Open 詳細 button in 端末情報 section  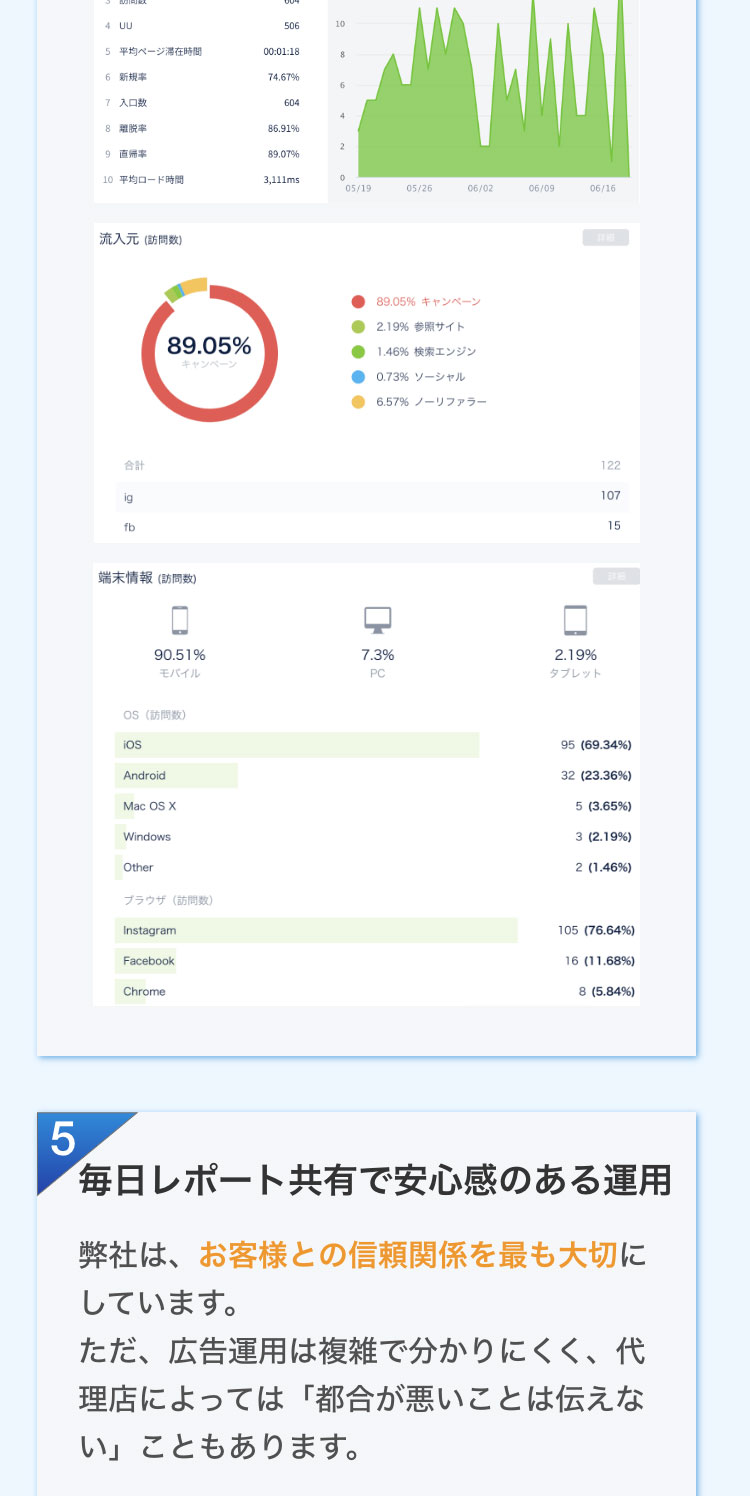tap(616, 576)
